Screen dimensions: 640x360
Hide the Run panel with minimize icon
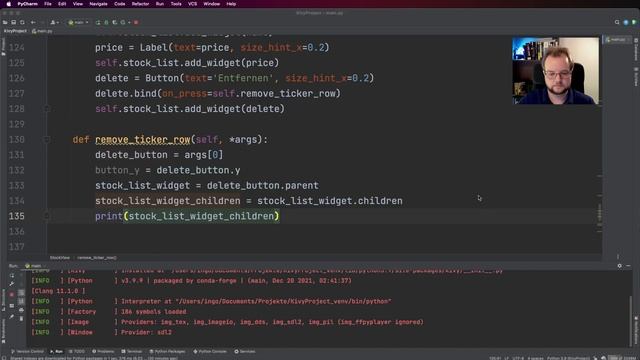pyautogui.click(x=628, y=266)
